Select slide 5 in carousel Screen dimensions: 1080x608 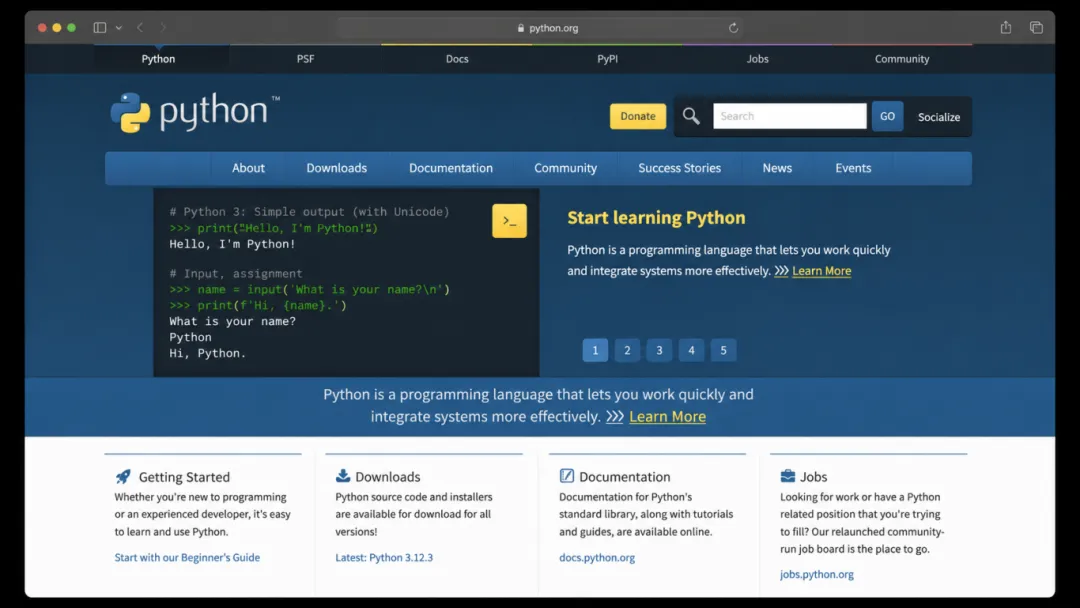(723, 350)
